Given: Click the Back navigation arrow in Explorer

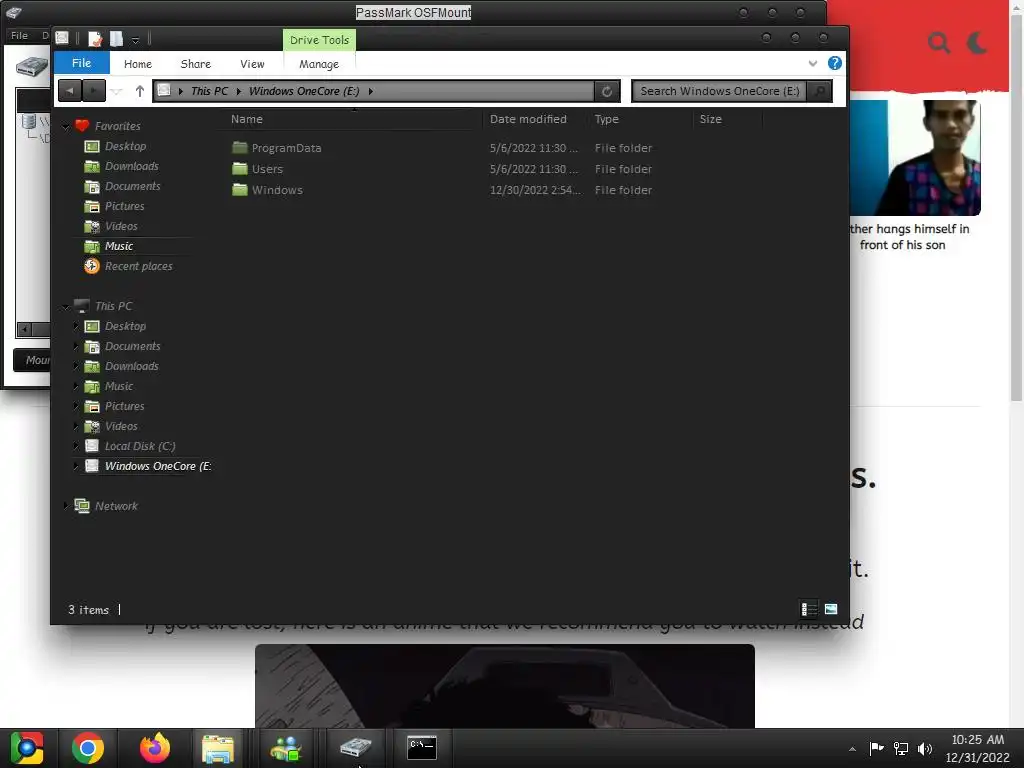Looking at the screenshot, I should [x=70, y=91].
